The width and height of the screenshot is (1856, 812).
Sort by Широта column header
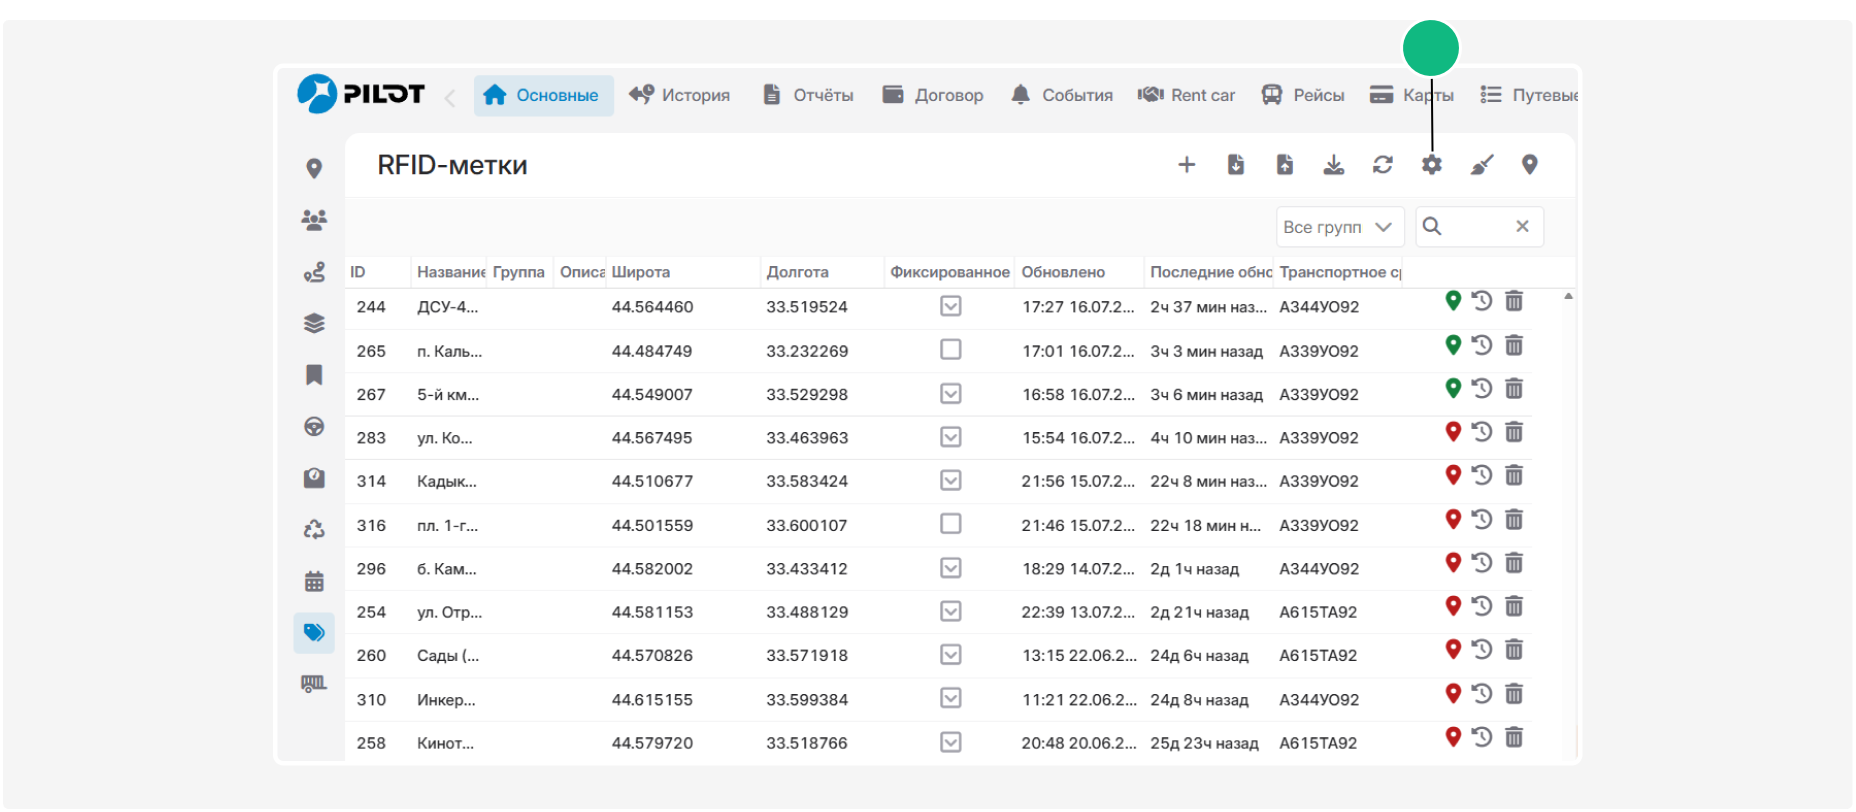683,272
